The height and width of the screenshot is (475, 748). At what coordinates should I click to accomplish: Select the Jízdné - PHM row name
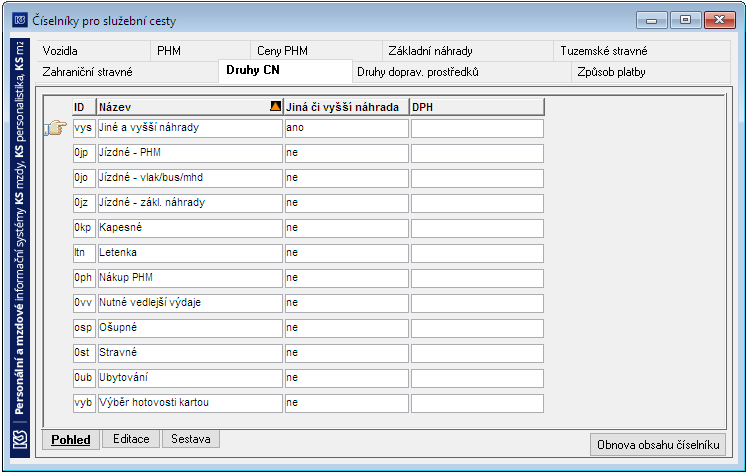(190, 153)
